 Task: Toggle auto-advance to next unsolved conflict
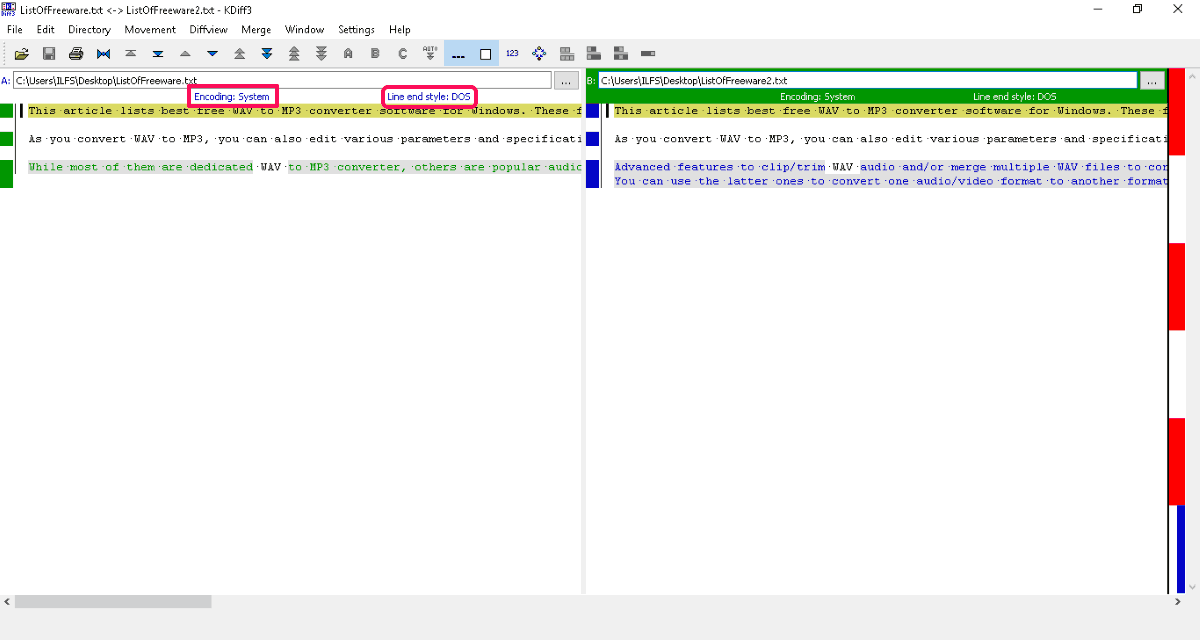430,54
